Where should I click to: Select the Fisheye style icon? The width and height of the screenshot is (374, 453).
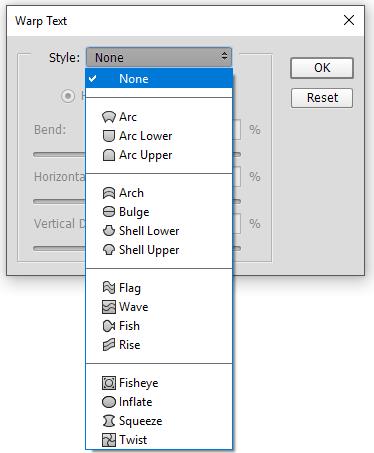109,383
